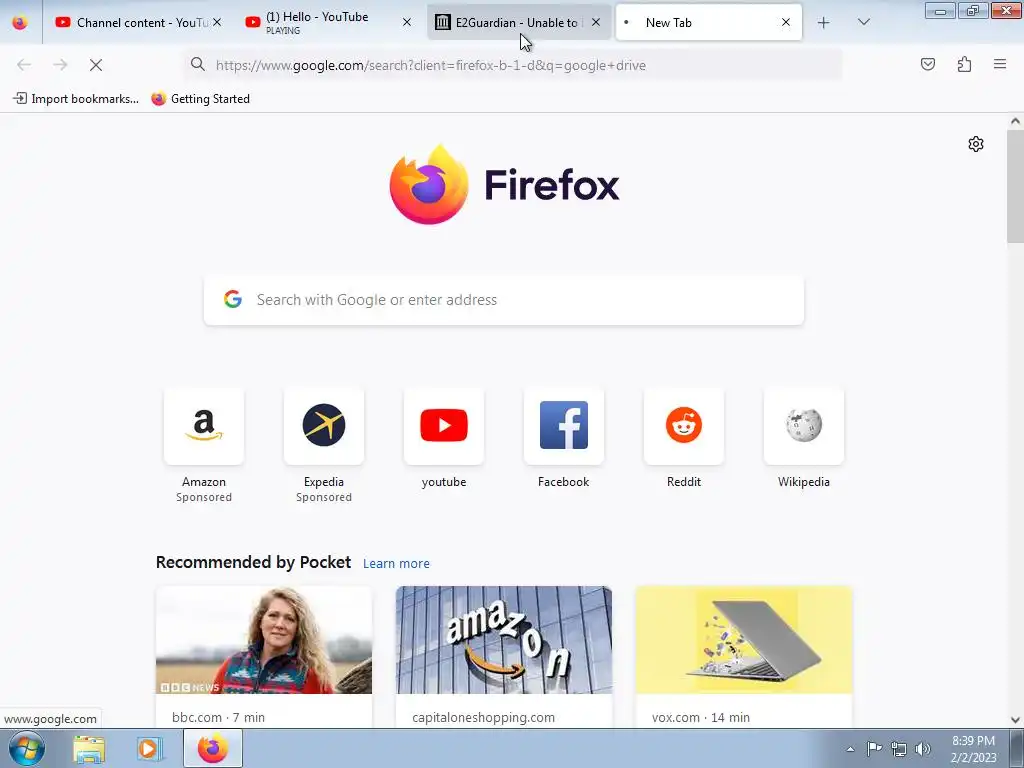This screenshot has width=1024, height=768.
Task: Click Import bookmarks bookmark item
Action: [x=76, y=99]
